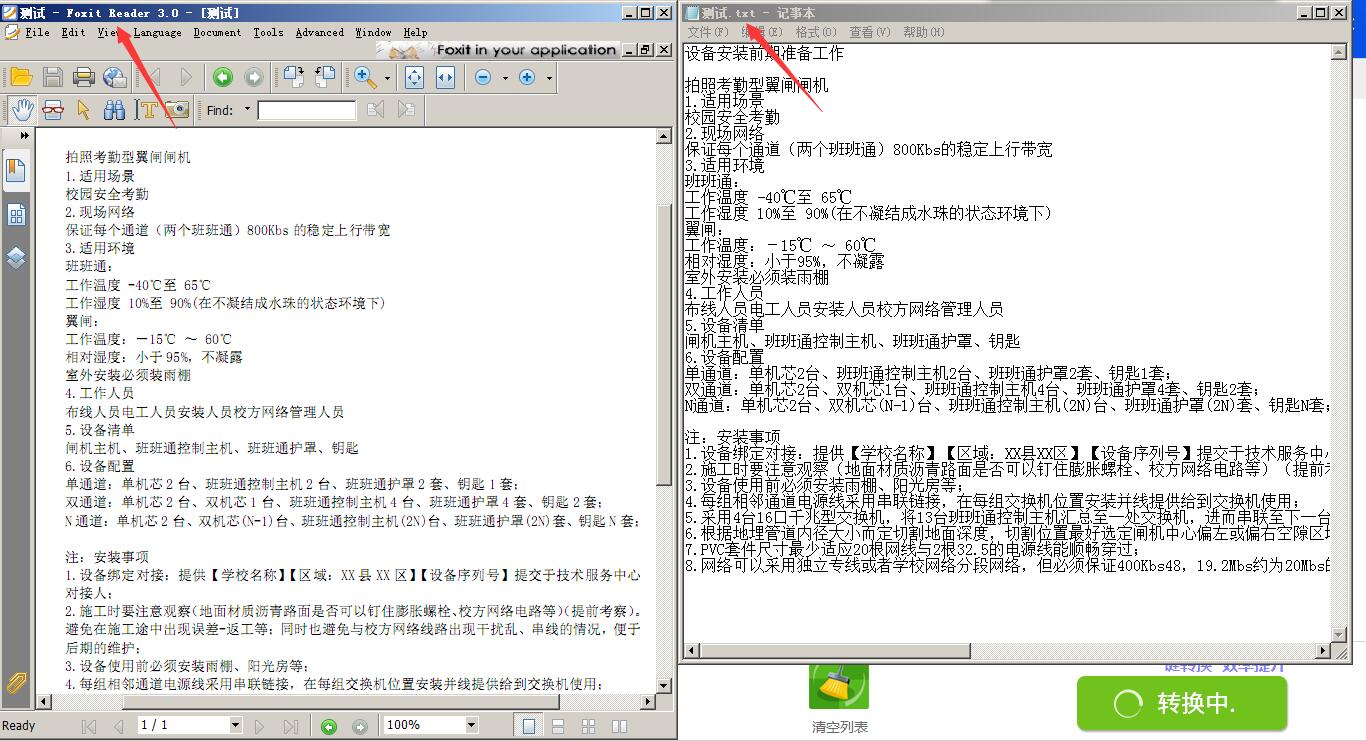1366x741 pixels.
Task: Open the Pages thumbnail panel
Action: pos(16,214)
